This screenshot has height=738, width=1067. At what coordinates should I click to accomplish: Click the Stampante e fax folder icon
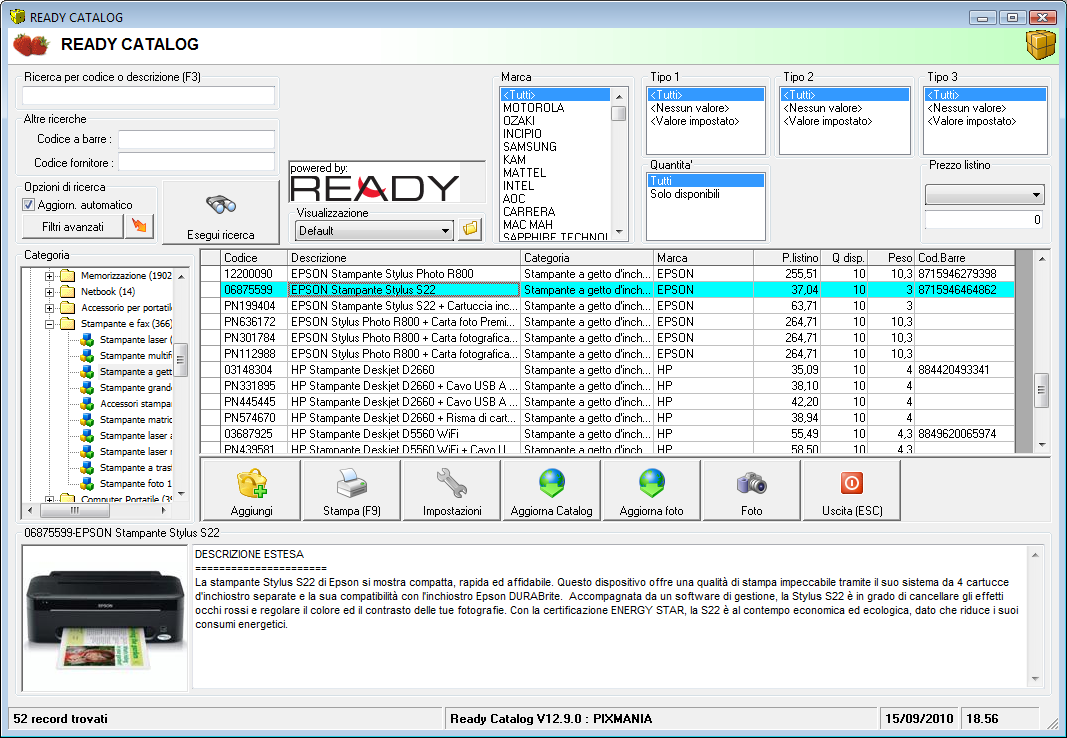[x=67, y=324]
